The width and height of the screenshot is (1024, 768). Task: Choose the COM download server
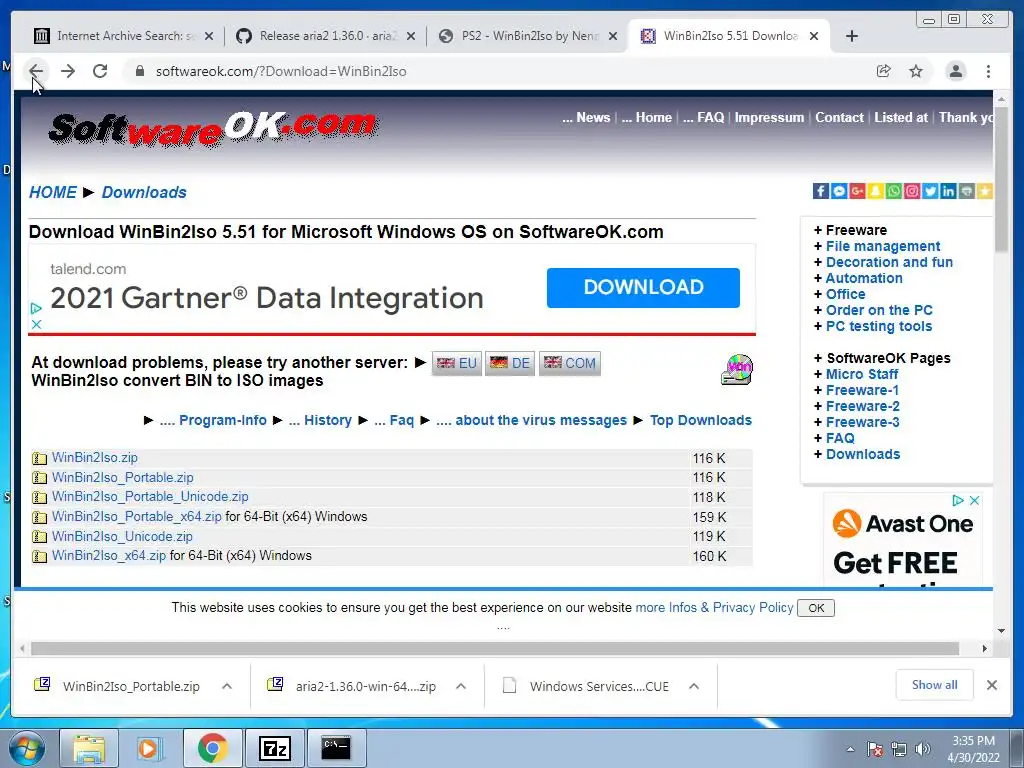pos(569,363)
